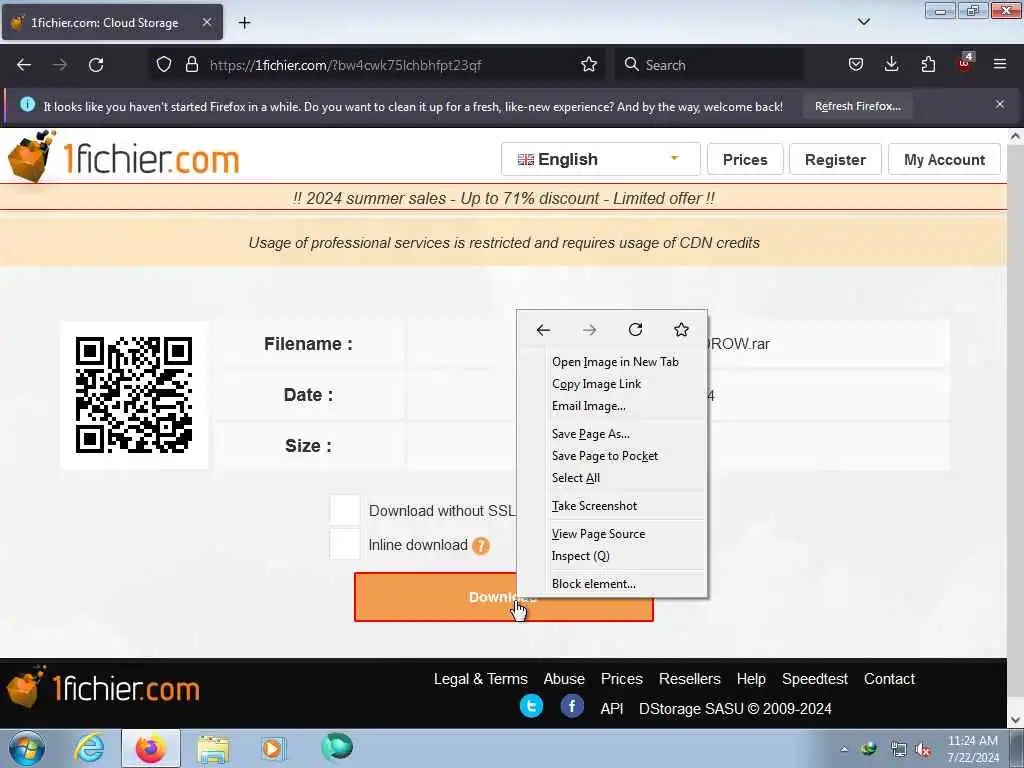Open the tracking protection shield icon

pos(164,65)
